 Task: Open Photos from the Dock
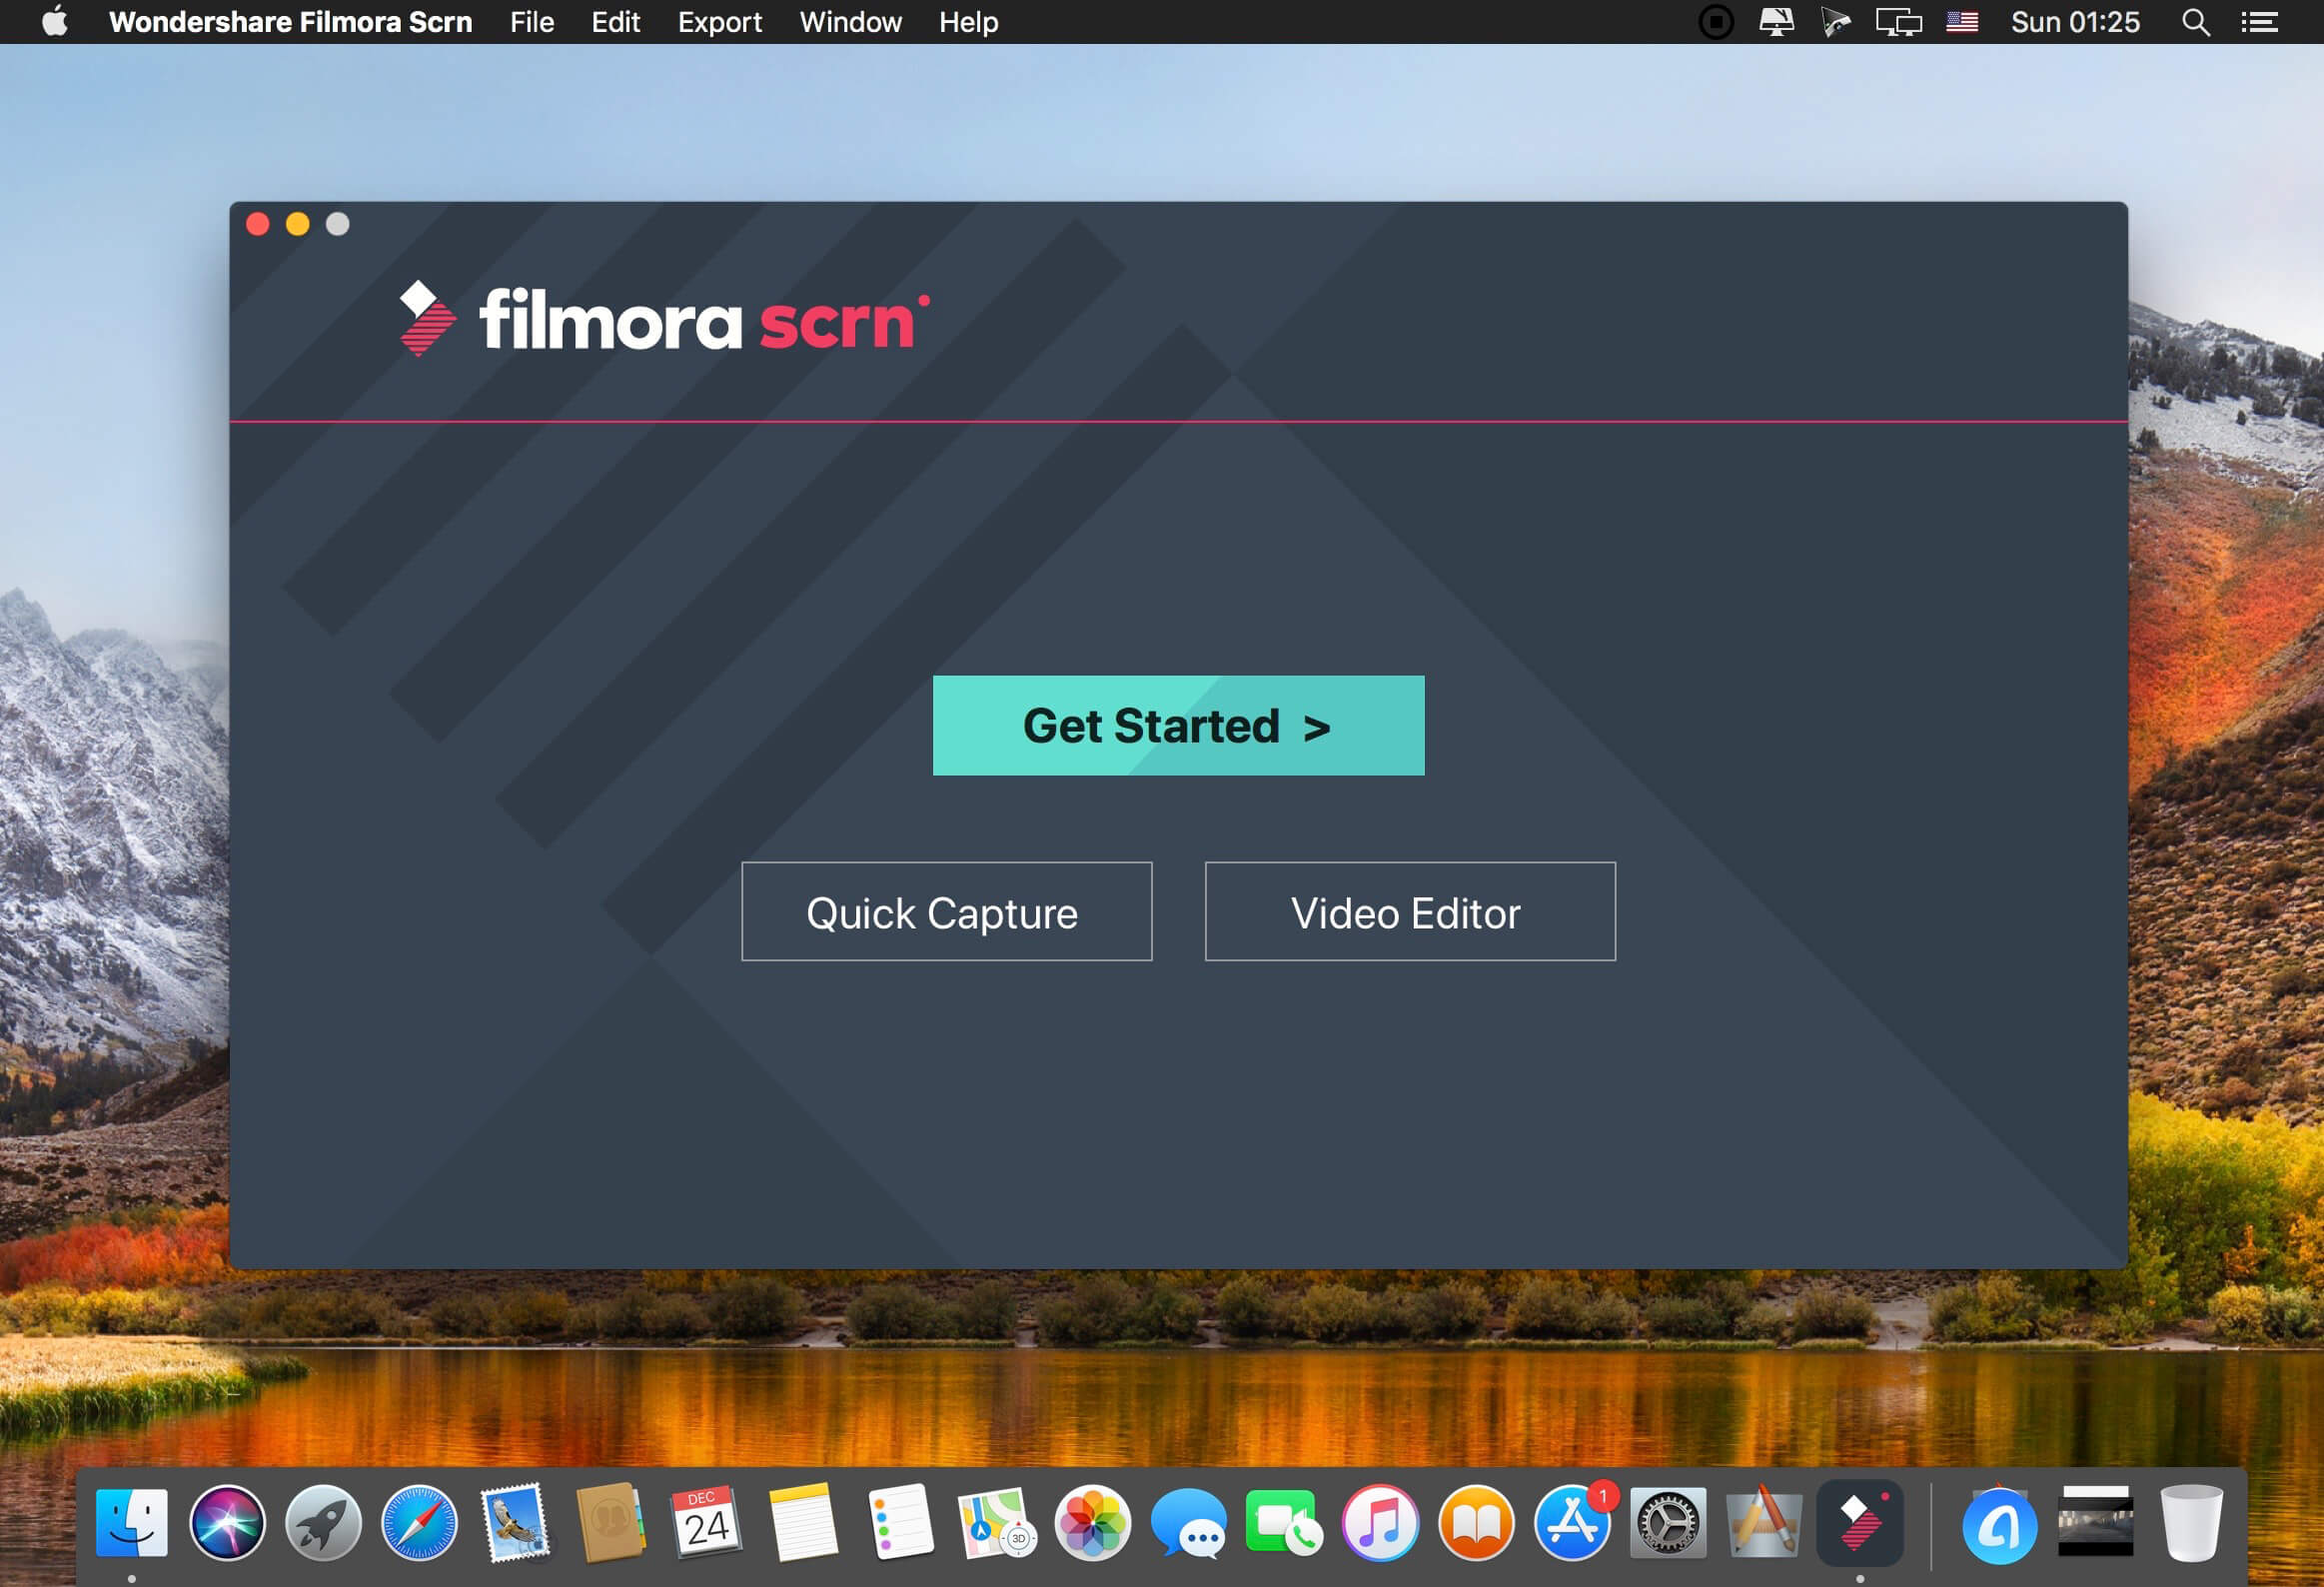click(1092, 1523)
